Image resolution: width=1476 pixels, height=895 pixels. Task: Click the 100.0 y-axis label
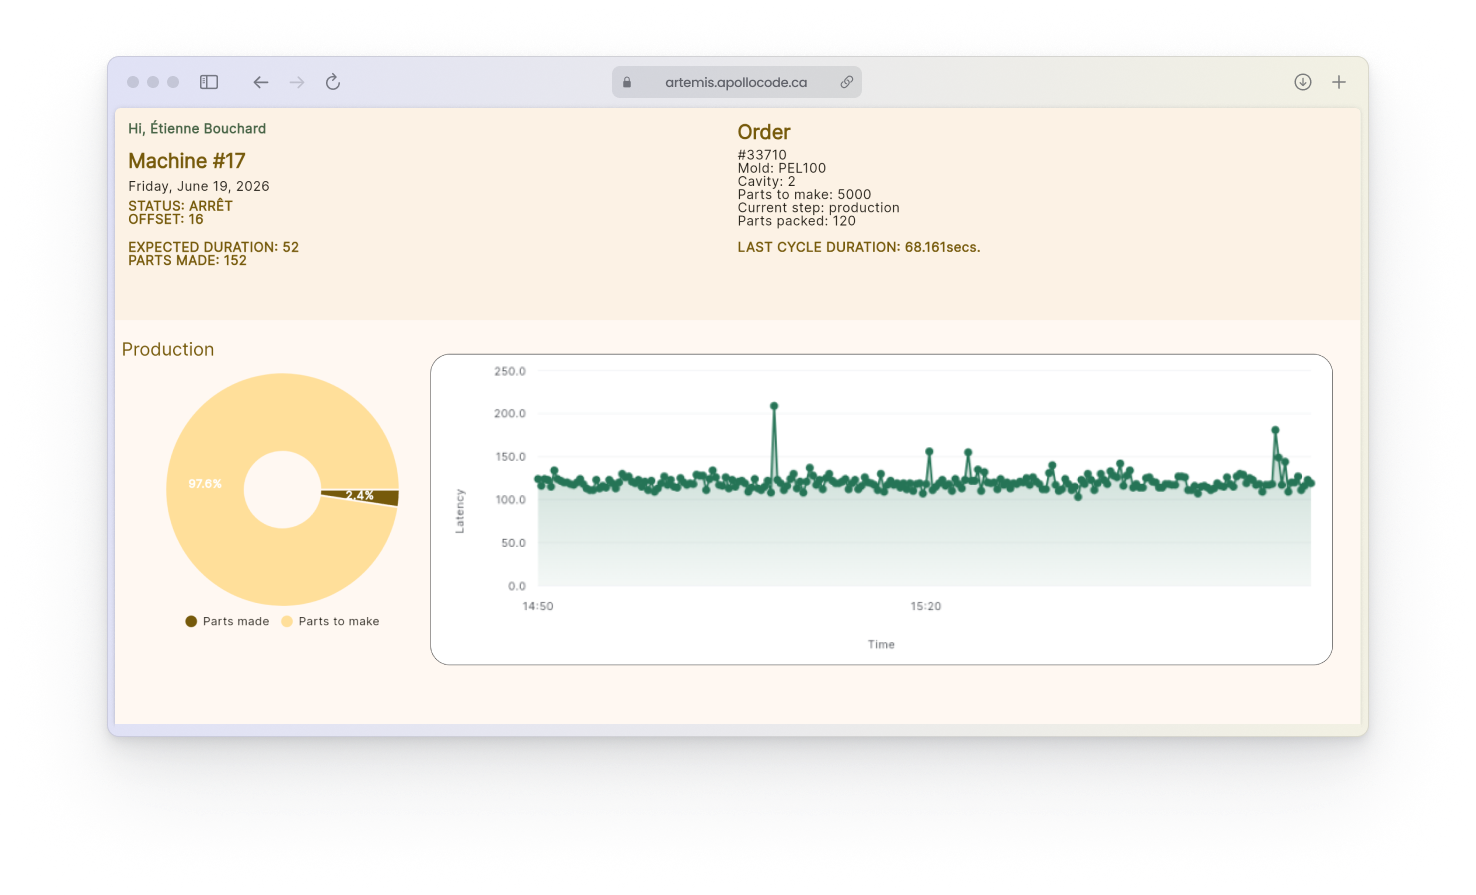(510, 500)
